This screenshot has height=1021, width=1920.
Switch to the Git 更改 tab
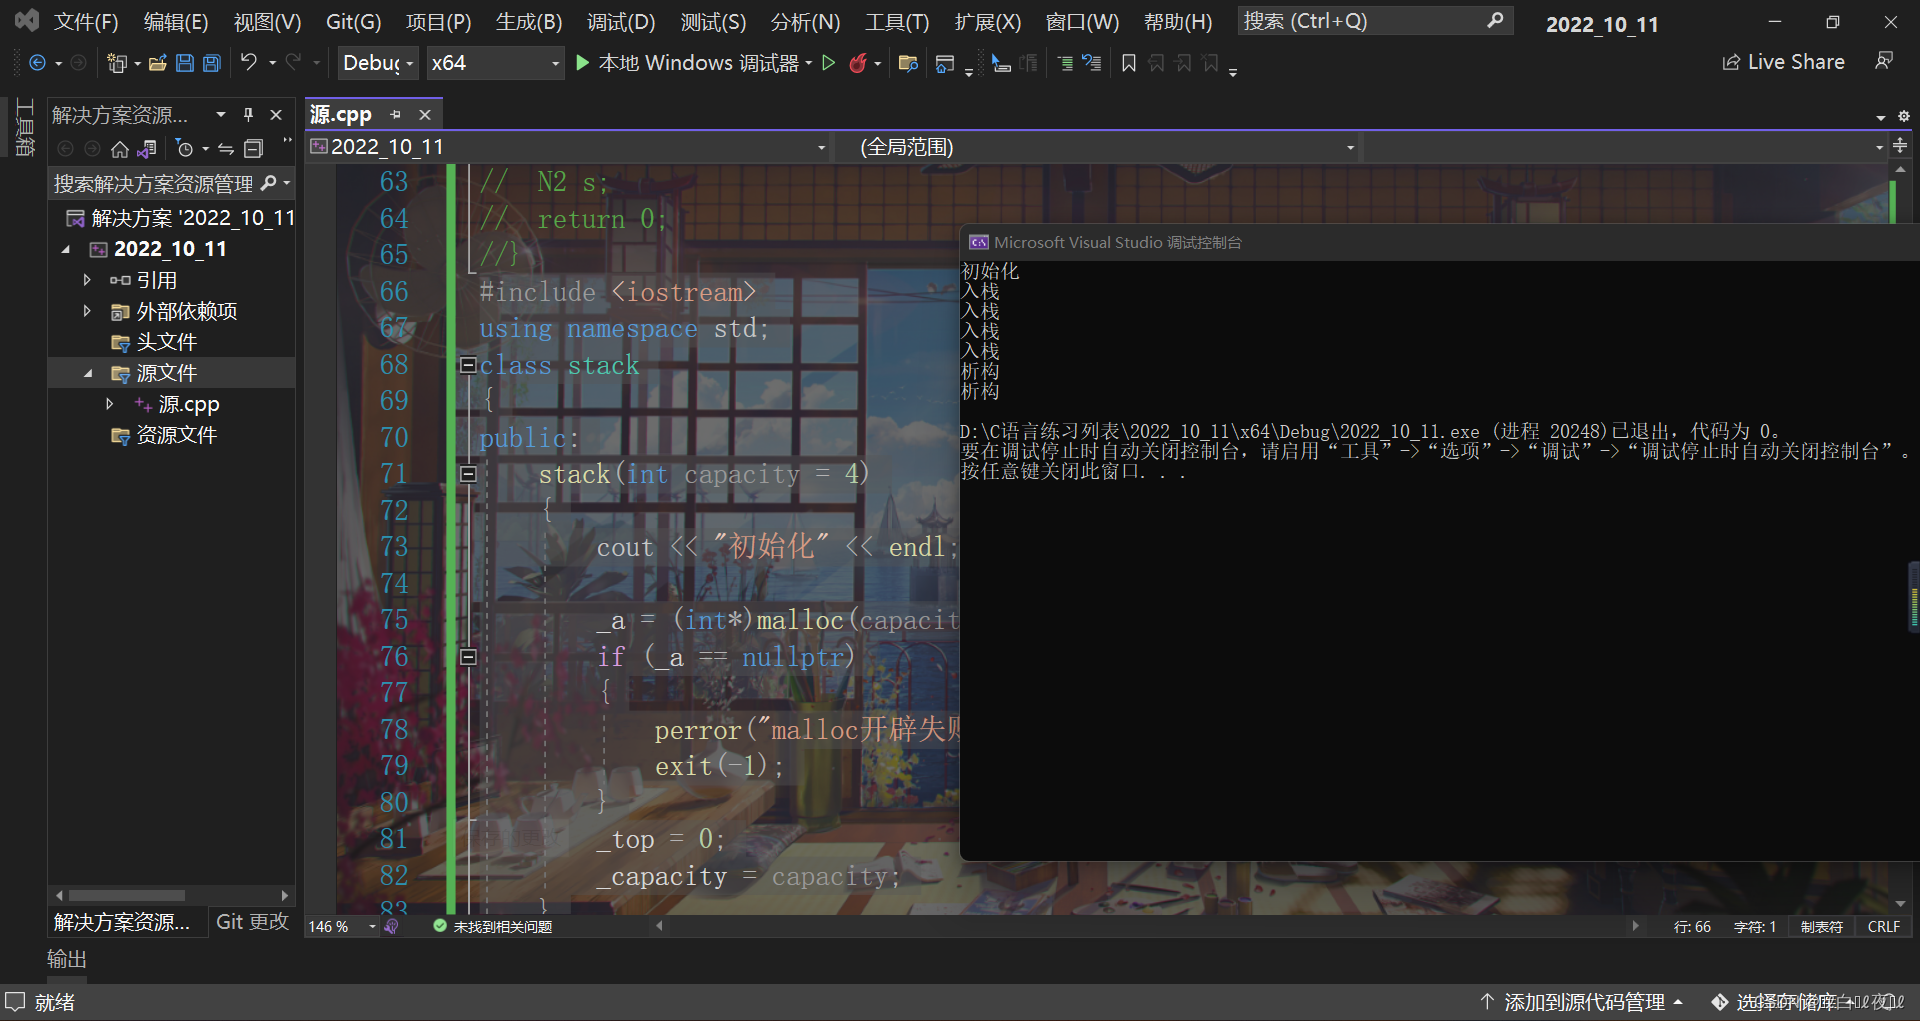(x=251, y=921)
